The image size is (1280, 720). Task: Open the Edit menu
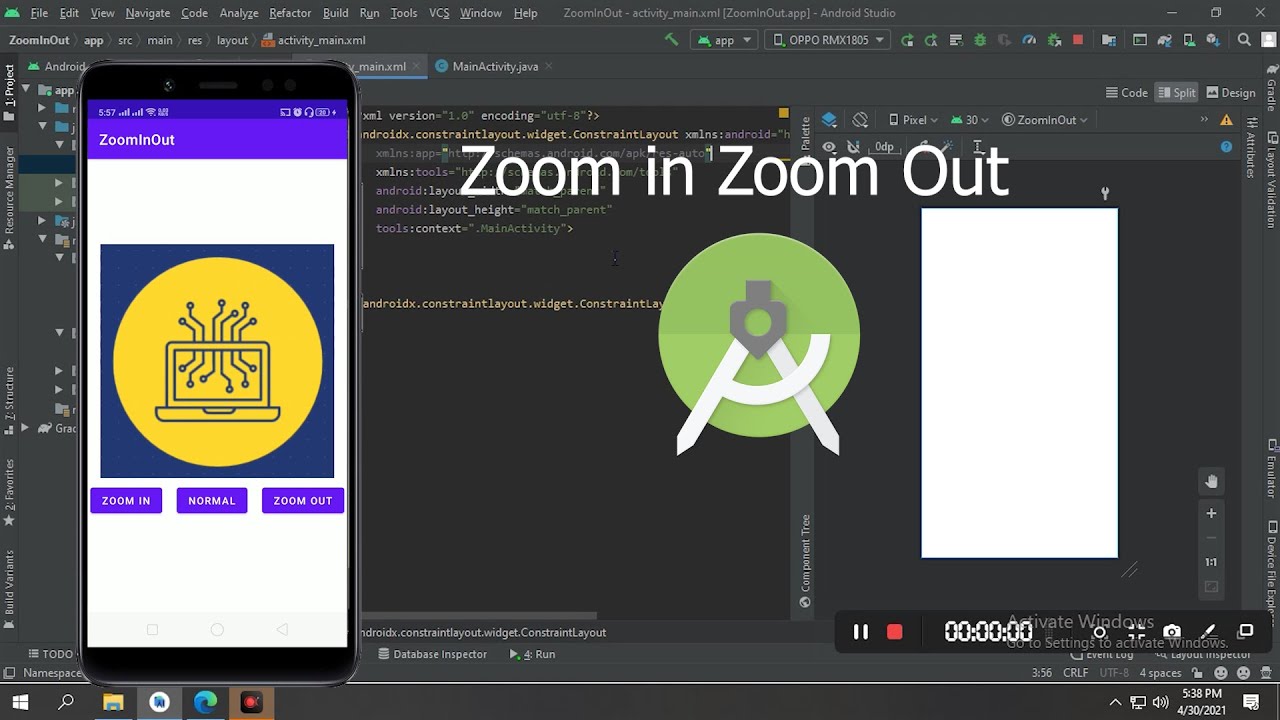pos(69,13)
